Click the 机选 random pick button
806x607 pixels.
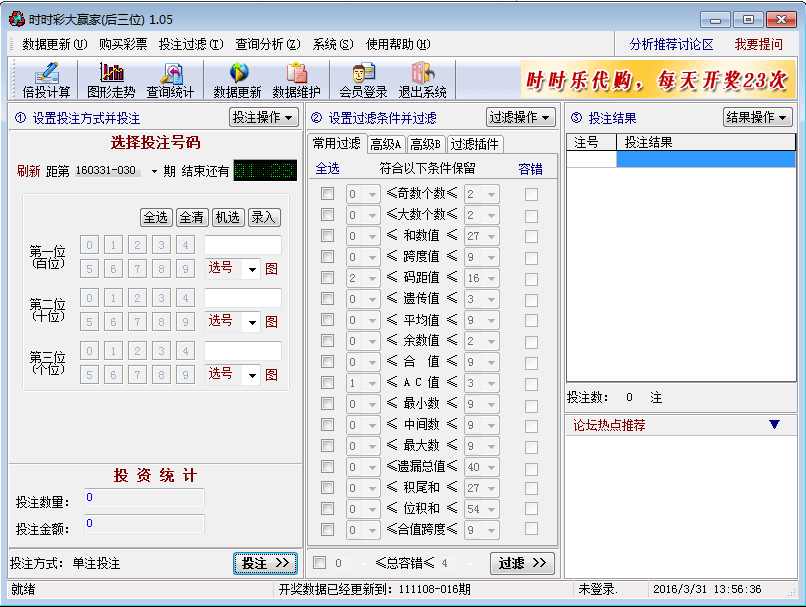tap(228, 217)
